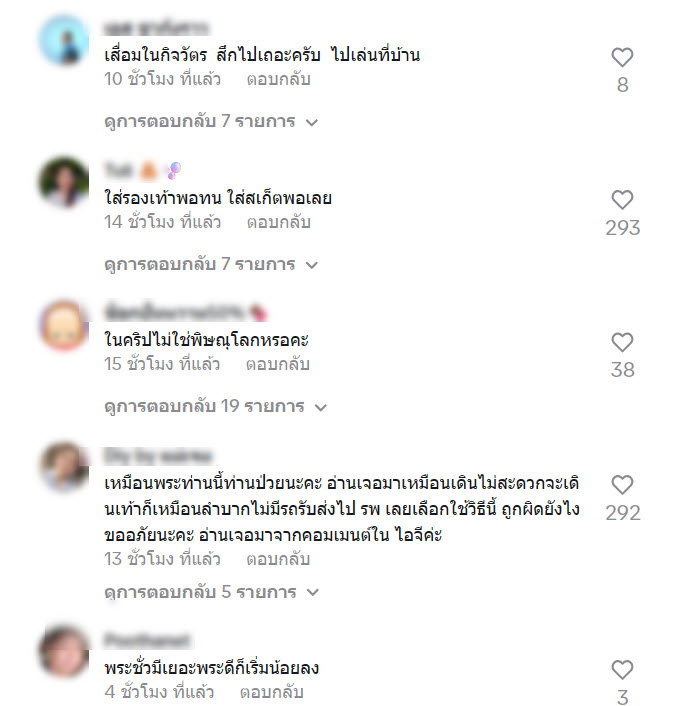Open avatar of the 292-likes commenter
The height and width of the screenshot is (706, 678).
[64, 467]
